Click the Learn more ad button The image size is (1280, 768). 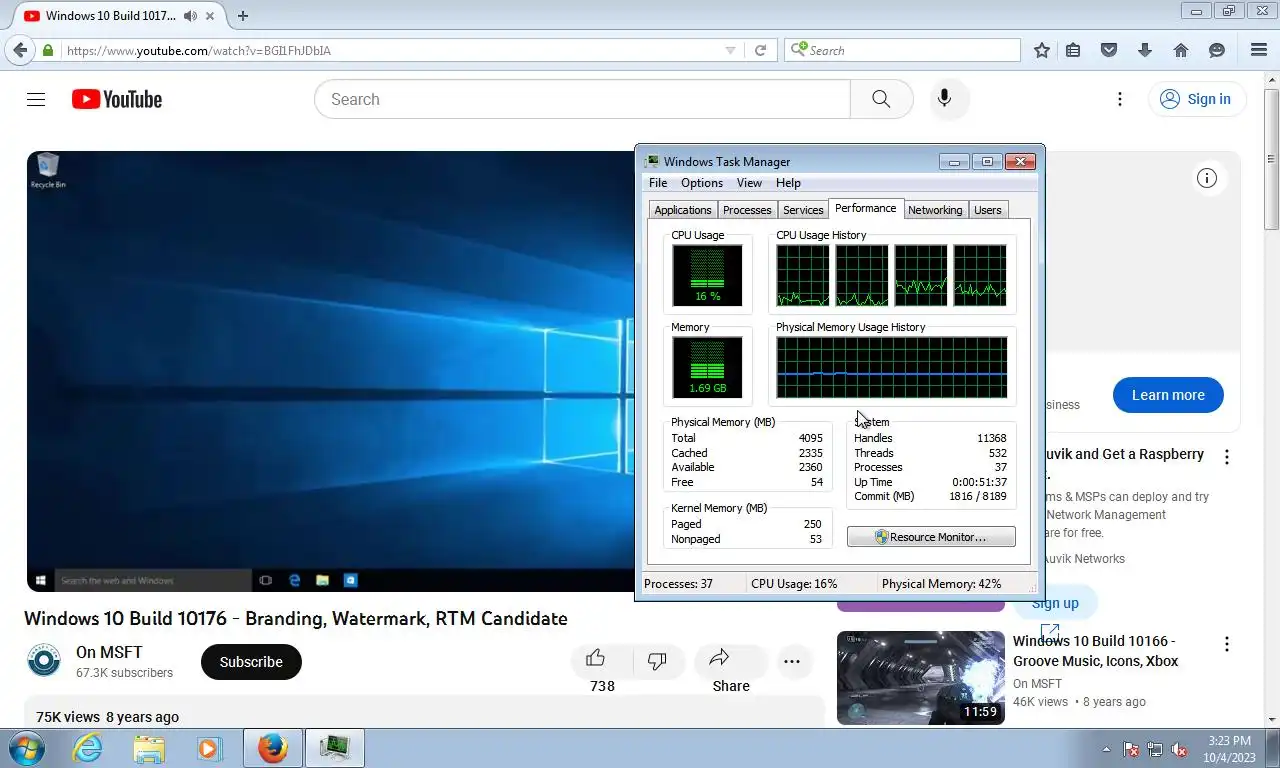pyautogui.click(x=1168, y=395)
